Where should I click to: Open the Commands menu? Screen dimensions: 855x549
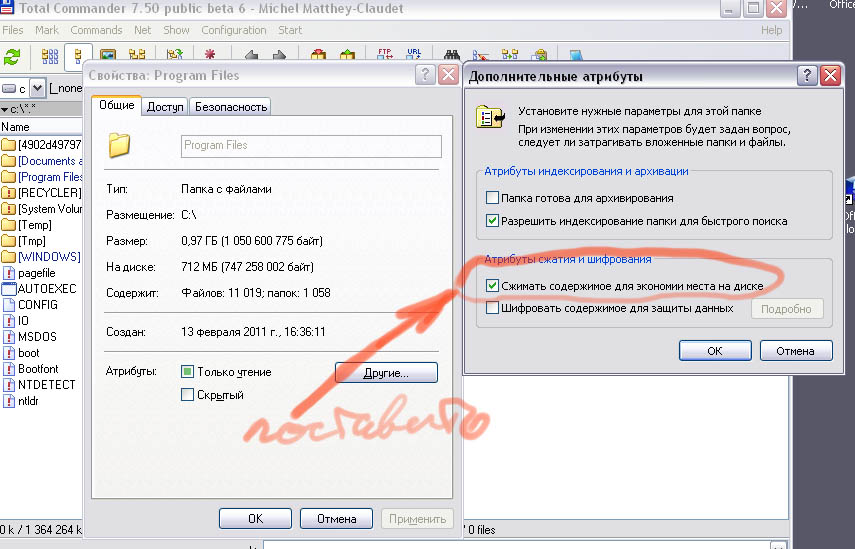[96, 30]
